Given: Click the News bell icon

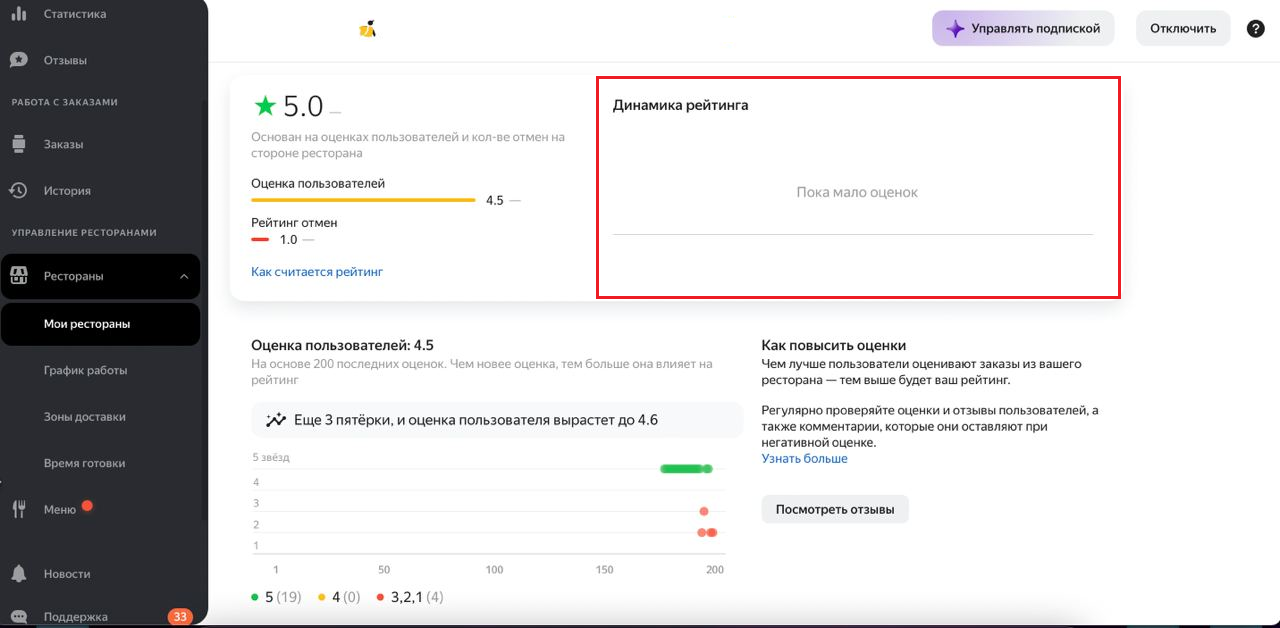Looking at the screenshot, I should point(18,574).
